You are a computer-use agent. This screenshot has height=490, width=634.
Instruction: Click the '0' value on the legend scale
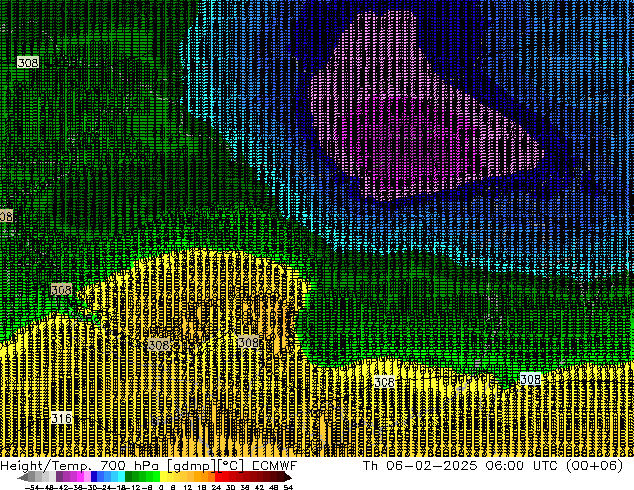tap(161, 487)
